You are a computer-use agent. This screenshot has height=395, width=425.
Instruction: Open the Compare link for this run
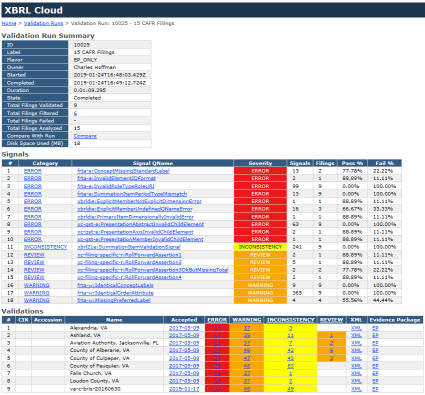click(x=85, y=136)
